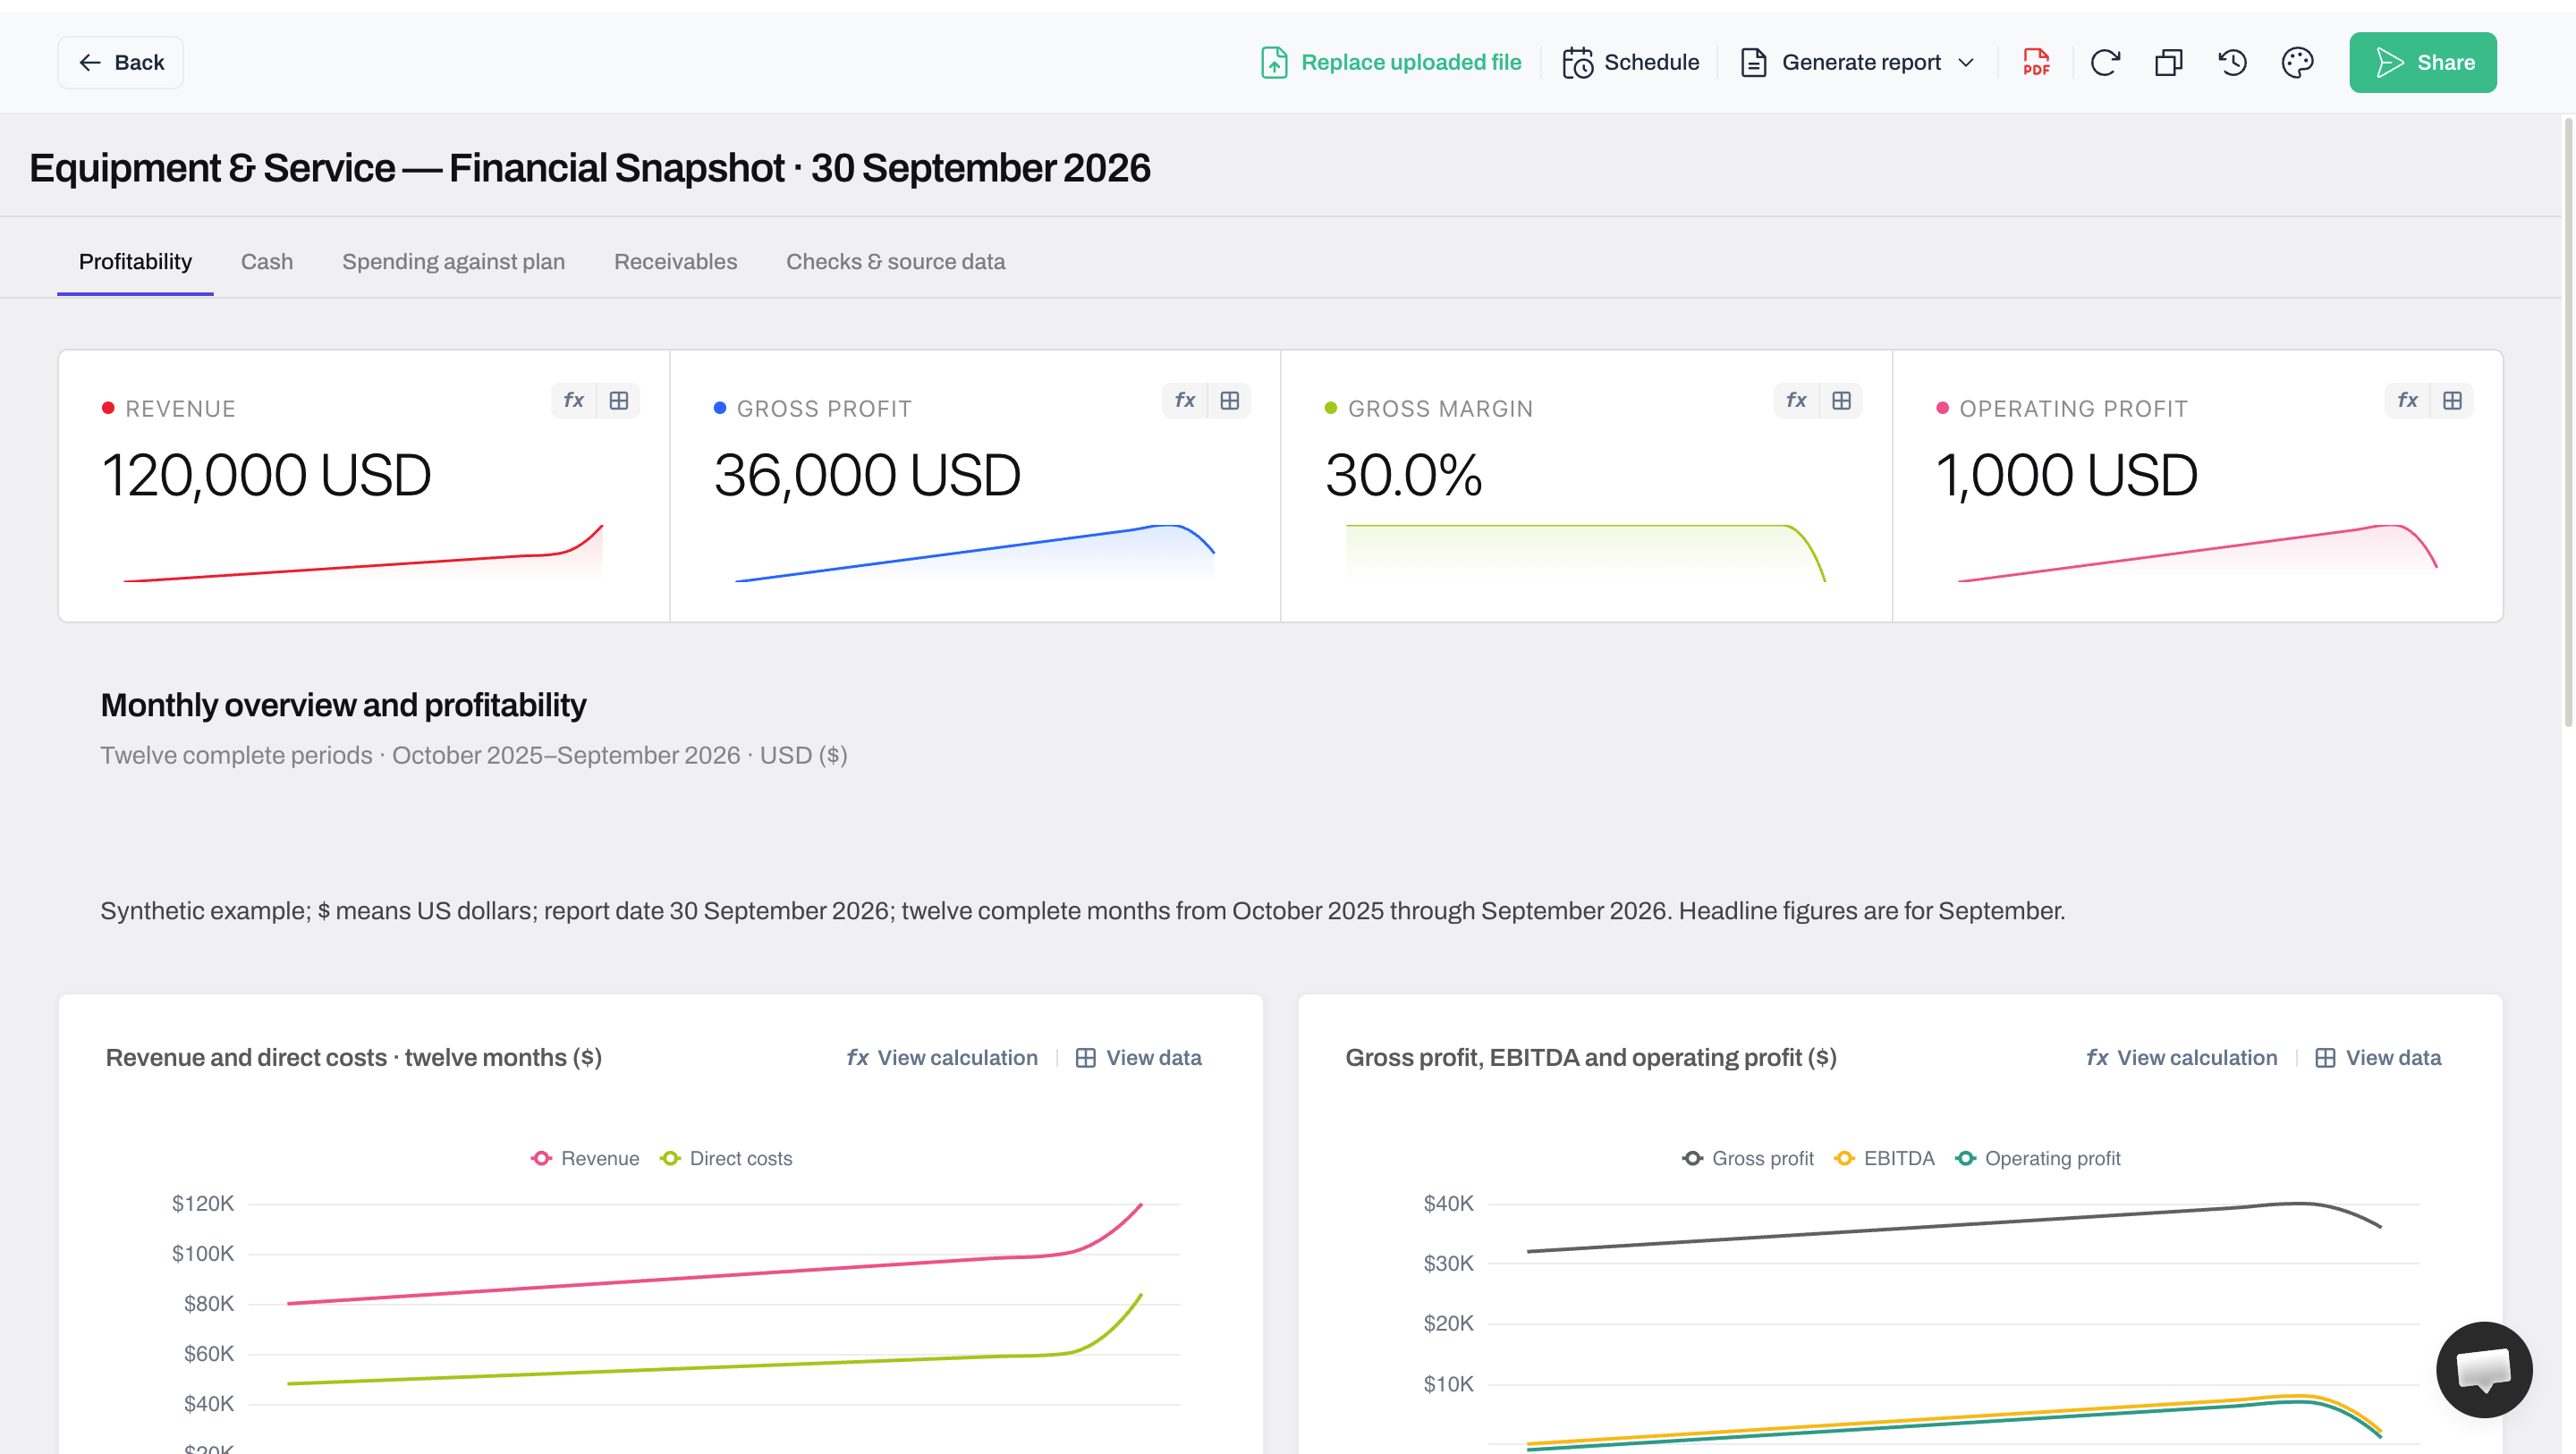
Task: Toggle Operating profit series in legend
Action: click(2037, 1158)
